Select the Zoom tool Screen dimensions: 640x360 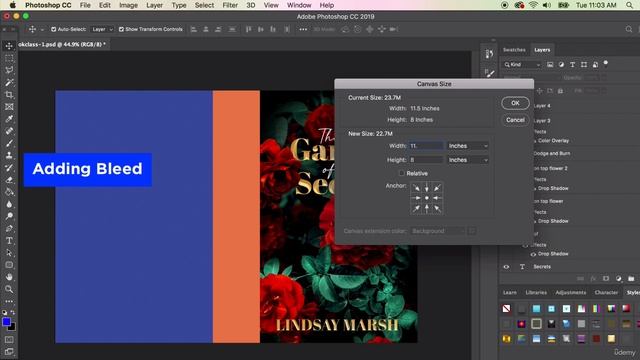tap(9, 289)
